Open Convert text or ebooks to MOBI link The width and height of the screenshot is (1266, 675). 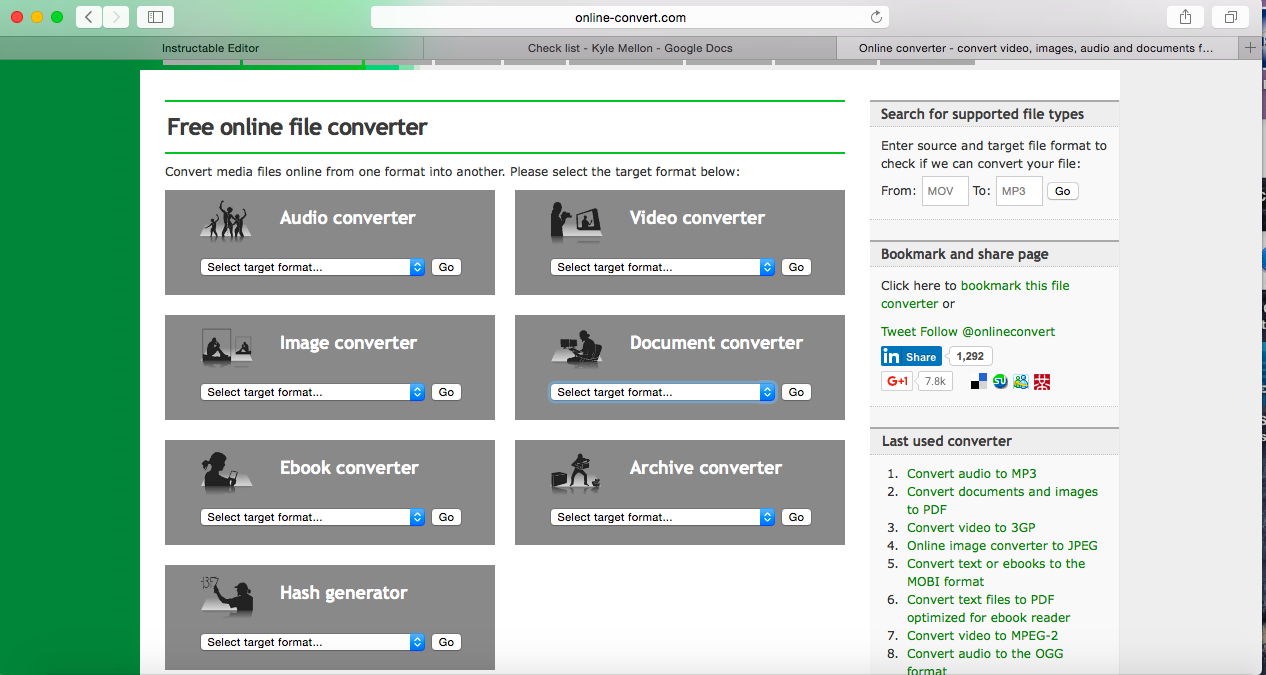pos(996,573)
